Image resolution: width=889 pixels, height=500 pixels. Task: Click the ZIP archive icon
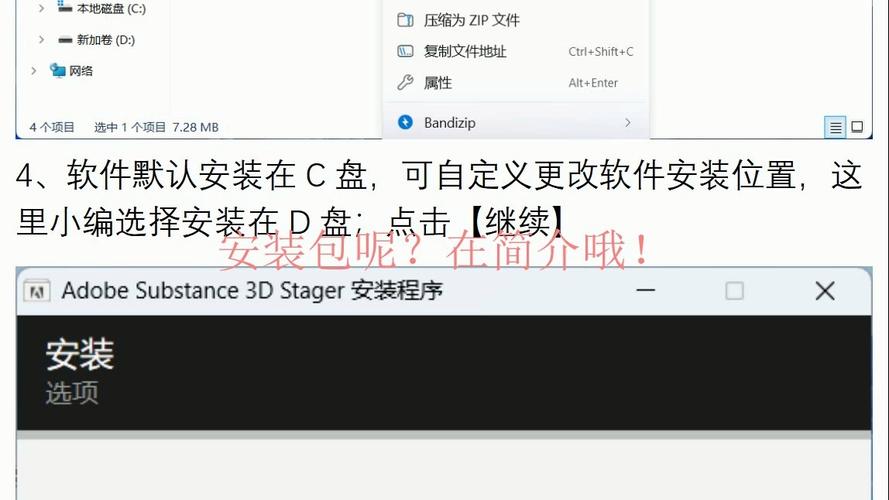click(405, 20)
